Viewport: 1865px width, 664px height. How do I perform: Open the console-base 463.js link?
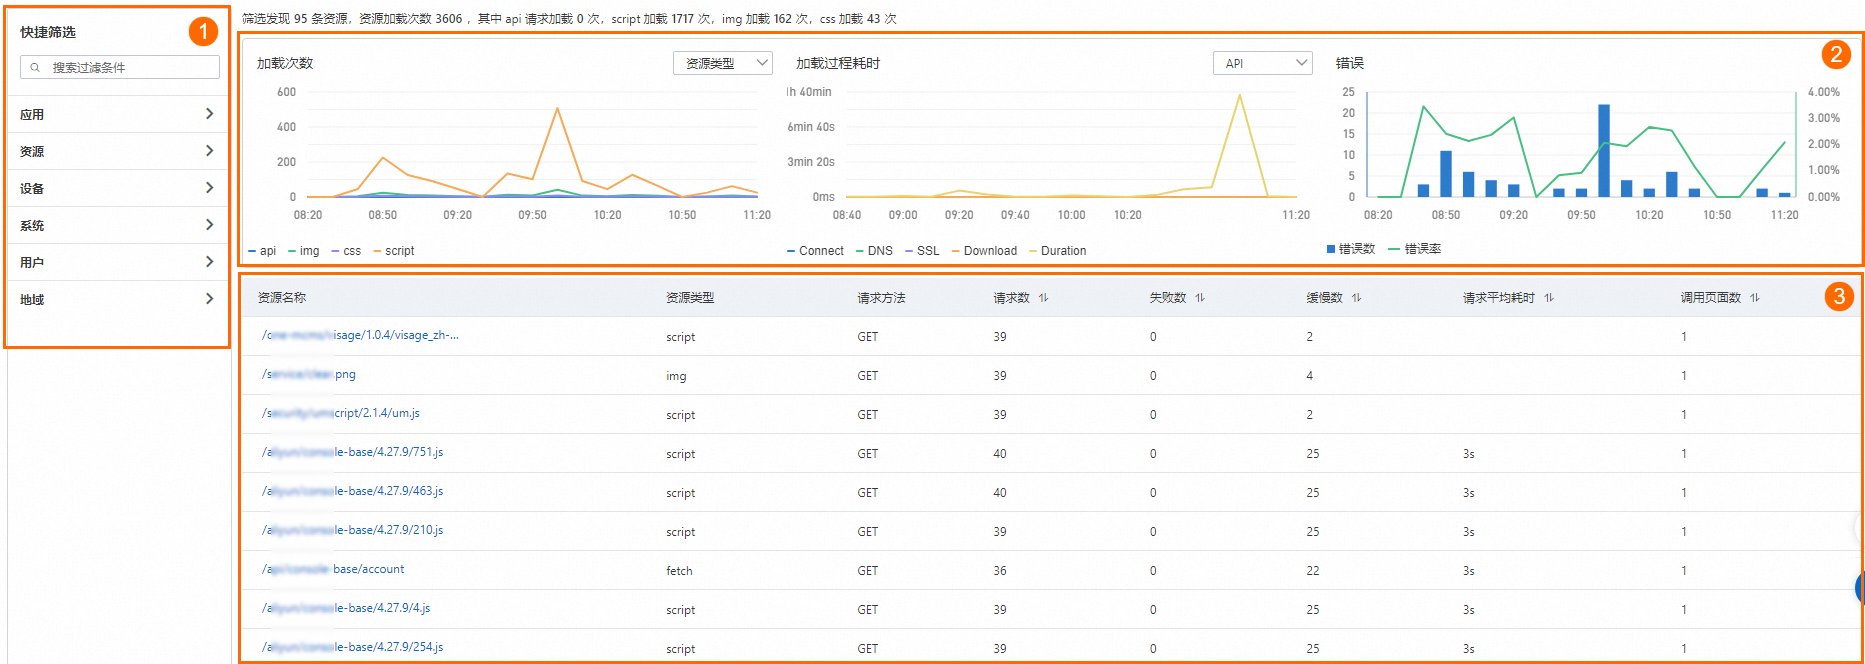(x=352, y=491)
